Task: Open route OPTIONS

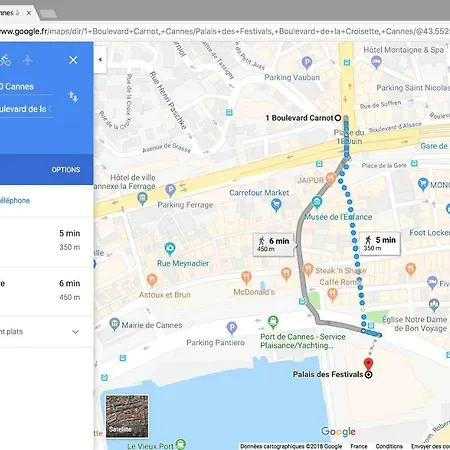Action: (x=66, y=170)
